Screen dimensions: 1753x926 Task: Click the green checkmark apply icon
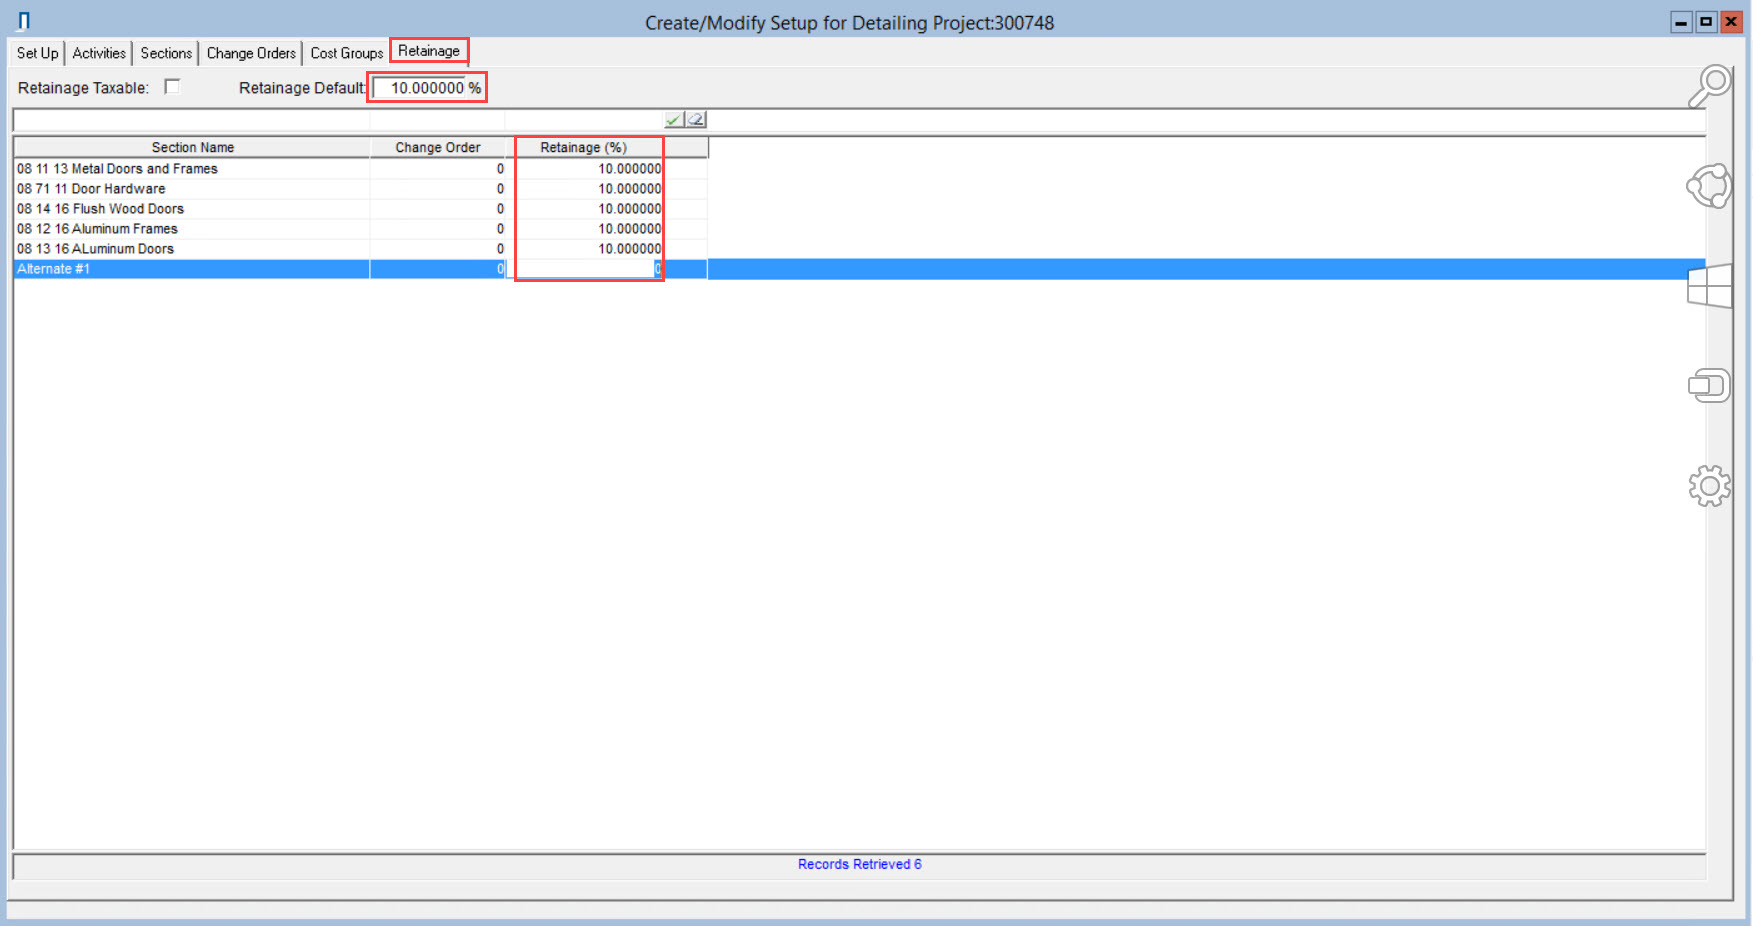674,120
